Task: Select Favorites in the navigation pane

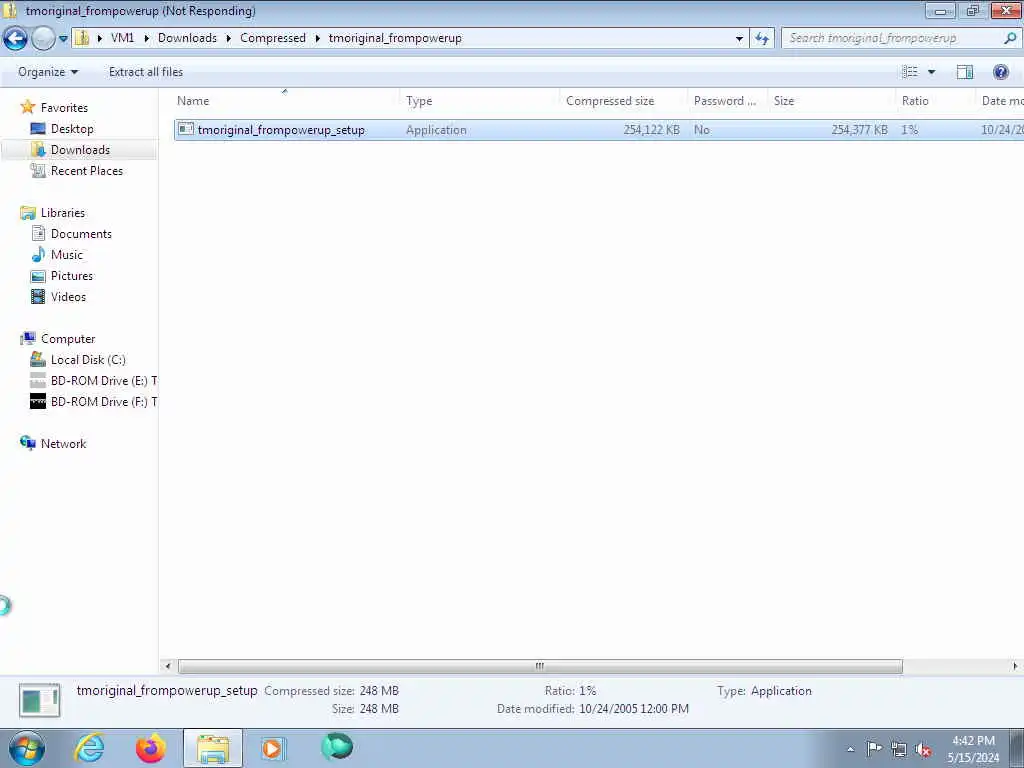Action: (64, 108)
